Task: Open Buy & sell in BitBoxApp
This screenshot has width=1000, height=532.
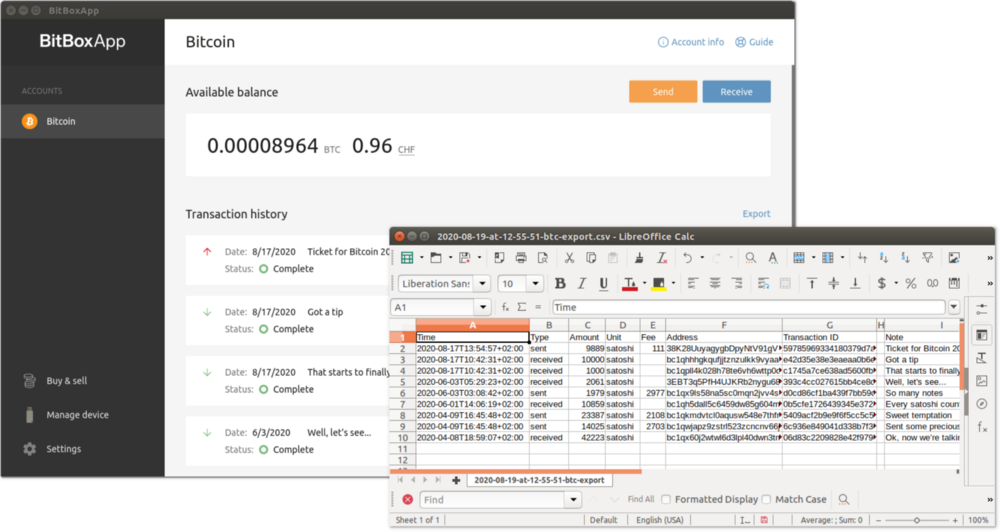Action: click(56, 381)
